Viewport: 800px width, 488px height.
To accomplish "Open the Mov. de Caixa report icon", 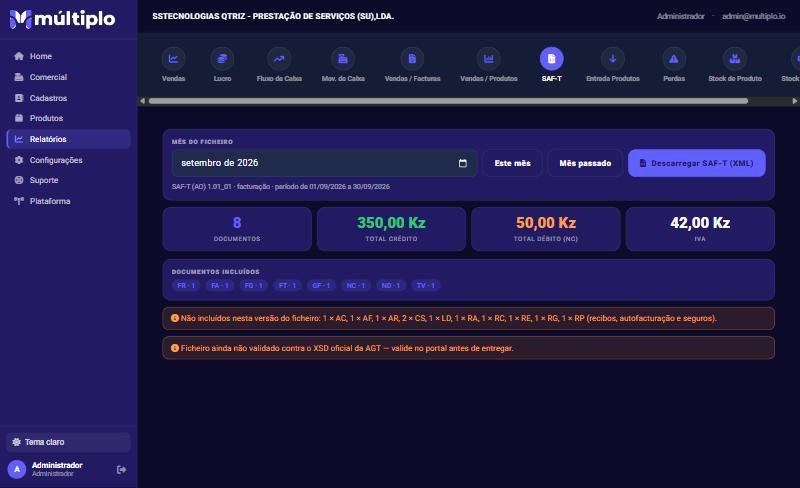I will [343, 59].
